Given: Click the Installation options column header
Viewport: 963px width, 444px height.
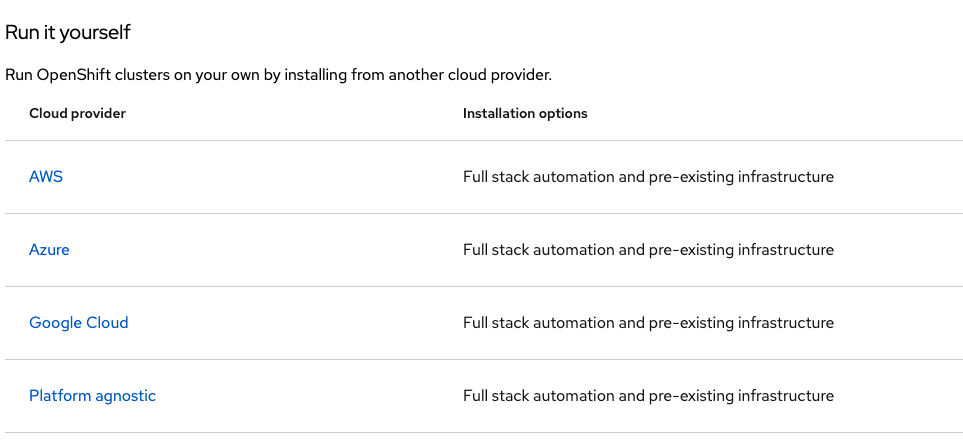Looking at the screenshot, I should [525, 114].
